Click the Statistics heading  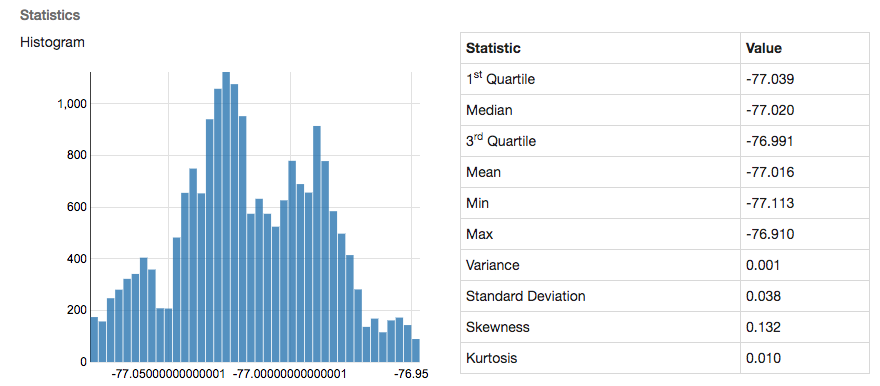point(50,15)
